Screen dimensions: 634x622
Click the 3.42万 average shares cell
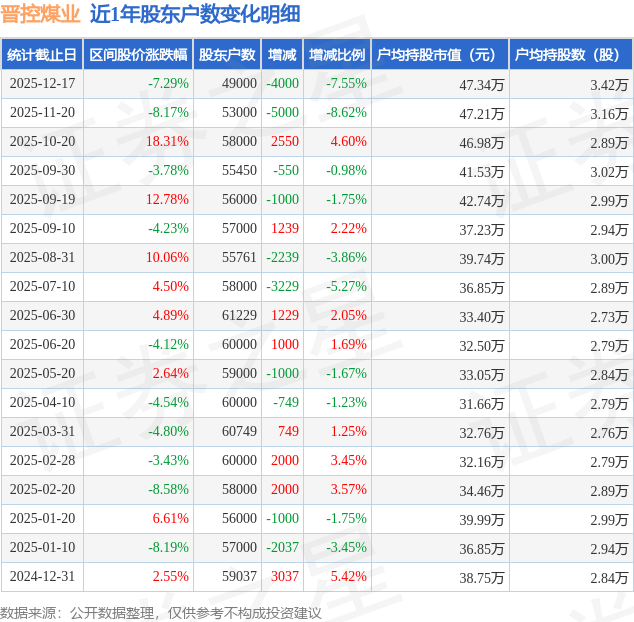click(x=609, y=84)
